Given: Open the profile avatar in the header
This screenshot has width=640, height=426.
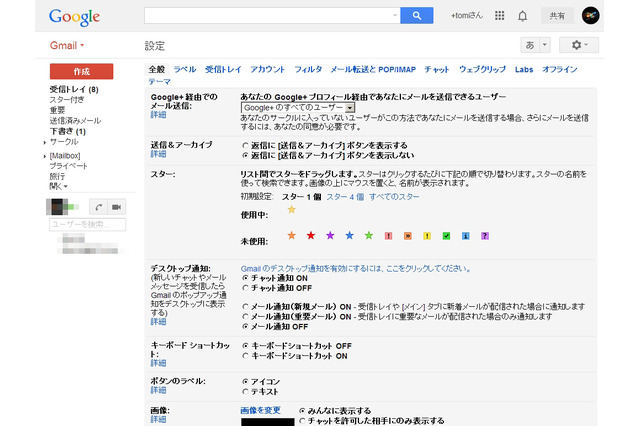Looking at the screenshot, I should [591, 16].
